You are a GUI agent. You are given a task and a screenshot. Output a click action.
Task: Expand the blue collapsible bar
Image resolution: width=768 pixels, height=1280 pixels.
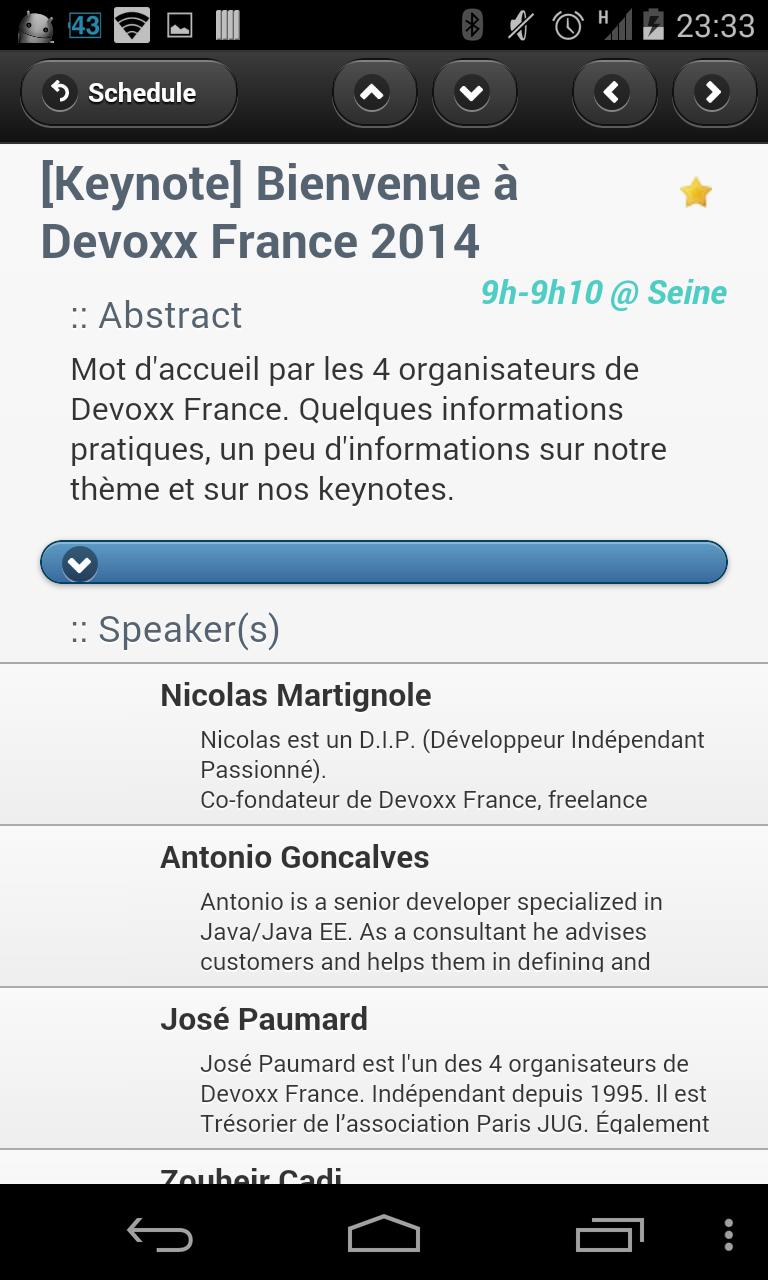pyautogui.click(x=383, y=563)
